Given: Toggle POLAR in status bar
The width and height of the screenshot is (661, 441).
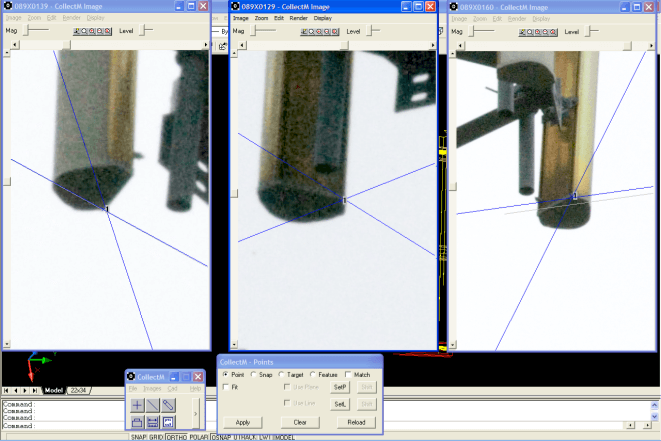Looking at the screenshot, I should (x=199, y=437).
